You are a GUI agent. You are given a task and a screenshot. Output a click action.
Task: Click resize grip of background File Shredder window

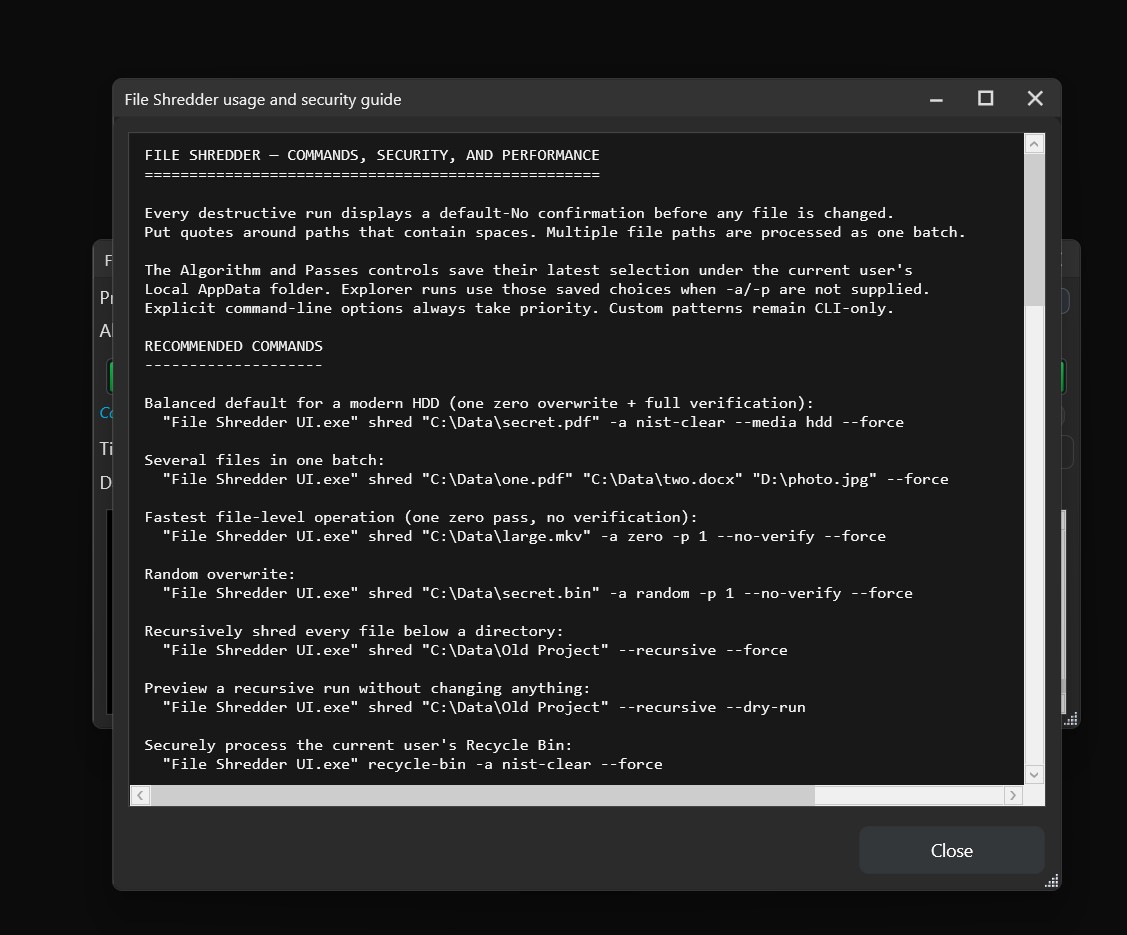1070,719
